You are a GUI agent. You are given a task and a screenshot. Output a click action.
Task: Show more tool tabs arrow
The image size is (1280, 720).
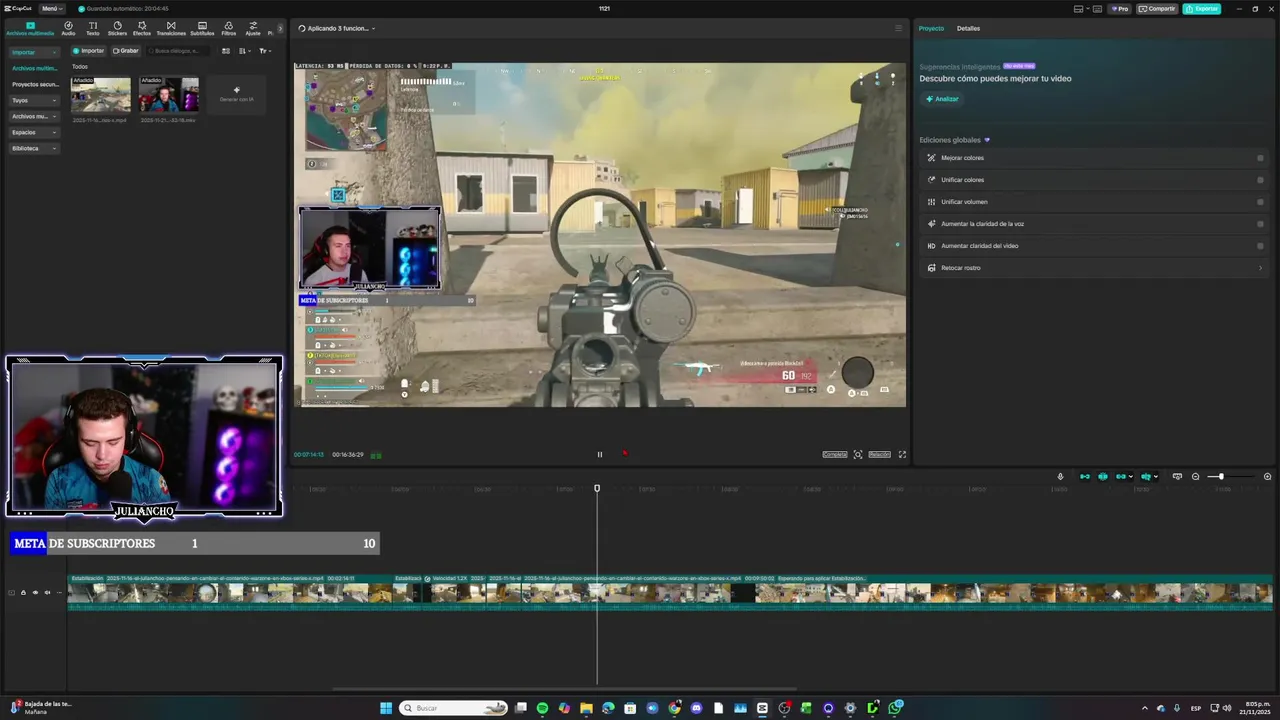pos(280,29)
